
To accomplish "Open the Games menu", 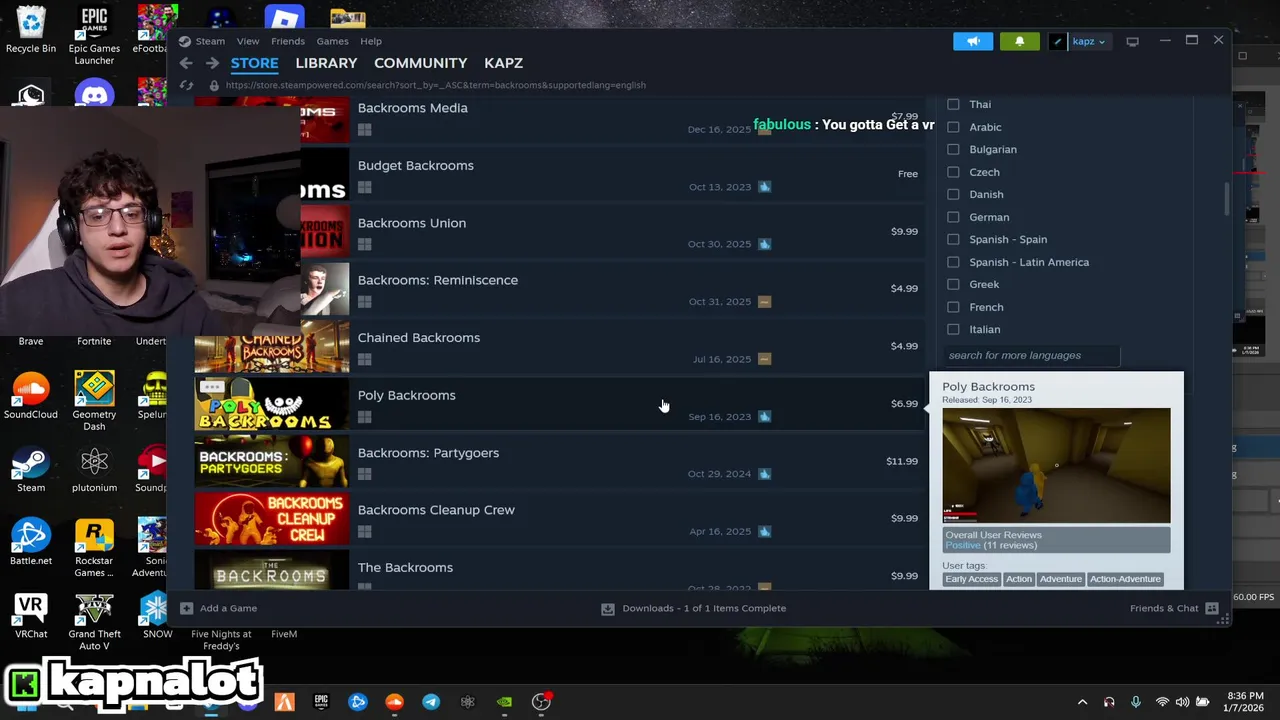I will click(332, 41).
